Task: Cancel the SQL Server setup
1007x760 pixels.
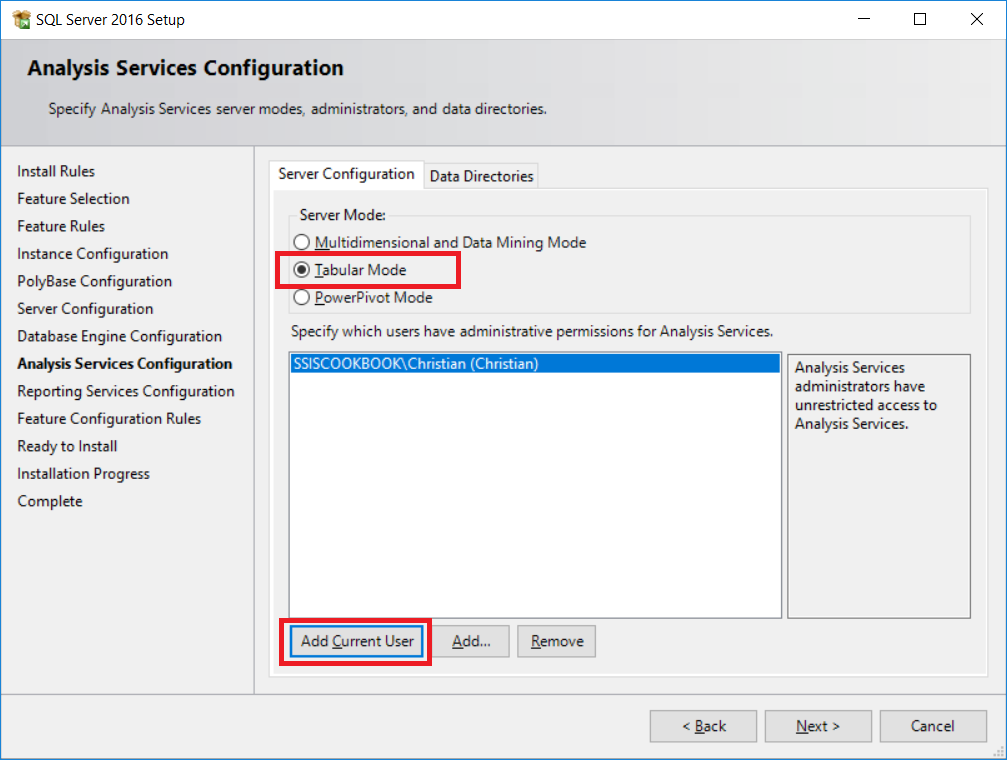Action: point(933,726)
